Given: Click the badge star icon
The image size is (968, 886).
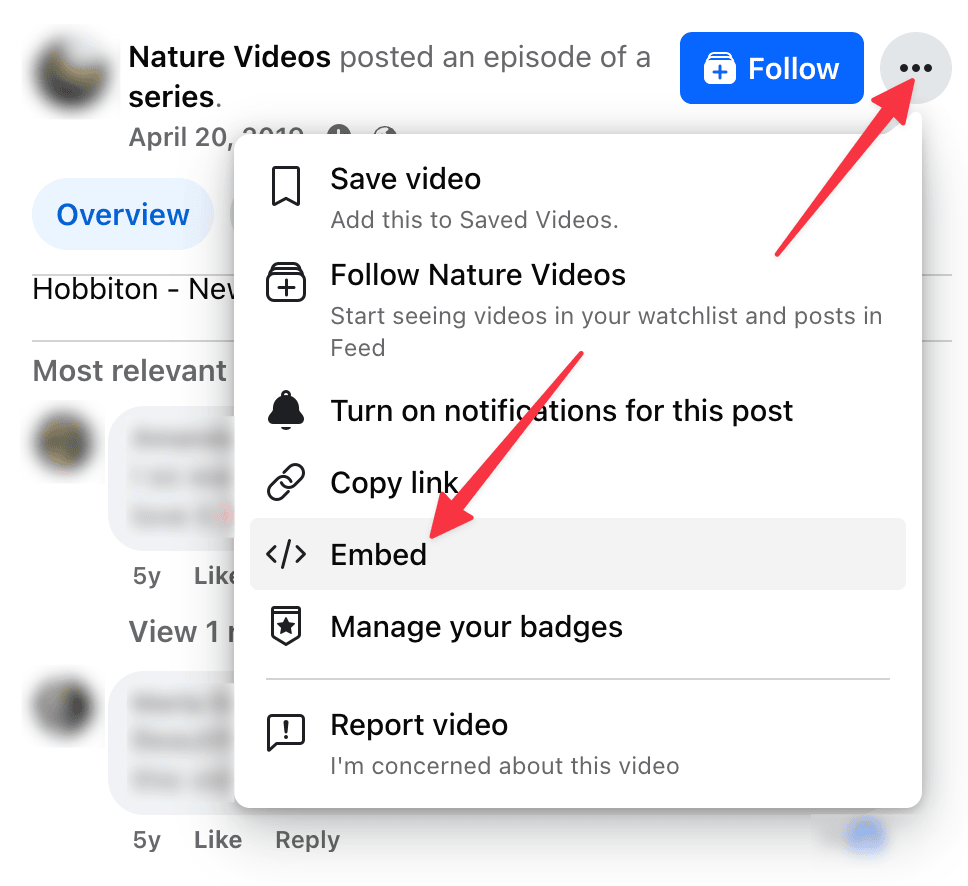Looking at the screenshot, I should (286, 626).
